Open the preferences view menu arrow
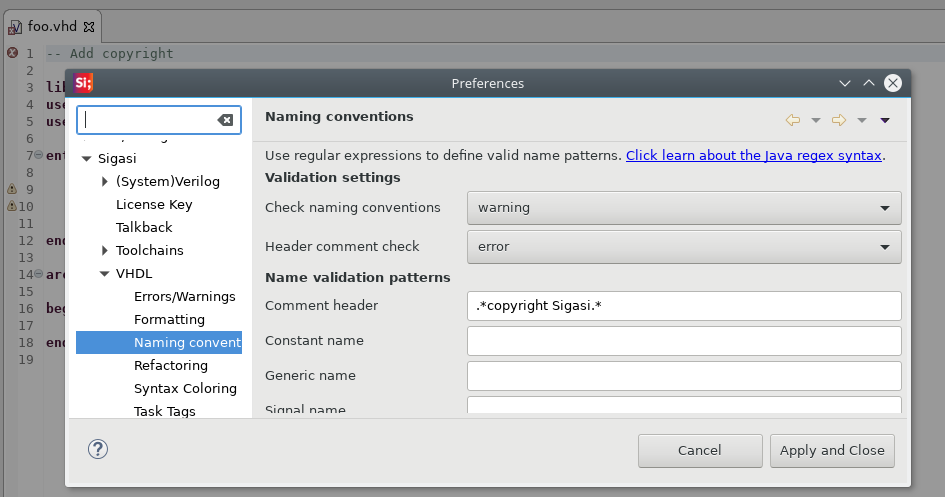 pos(885,120)
